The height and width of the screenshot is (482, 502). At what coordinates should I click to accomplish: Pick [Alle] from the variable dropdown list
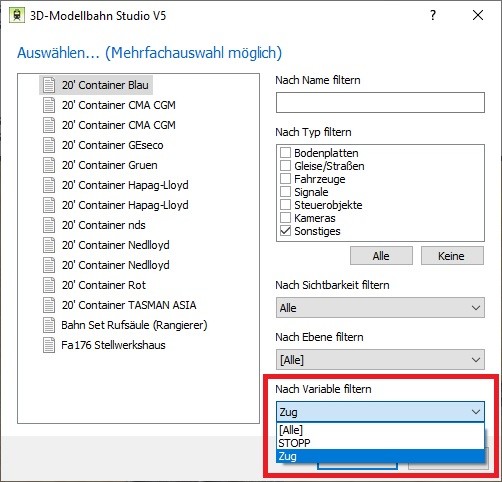tap(380, 430)
